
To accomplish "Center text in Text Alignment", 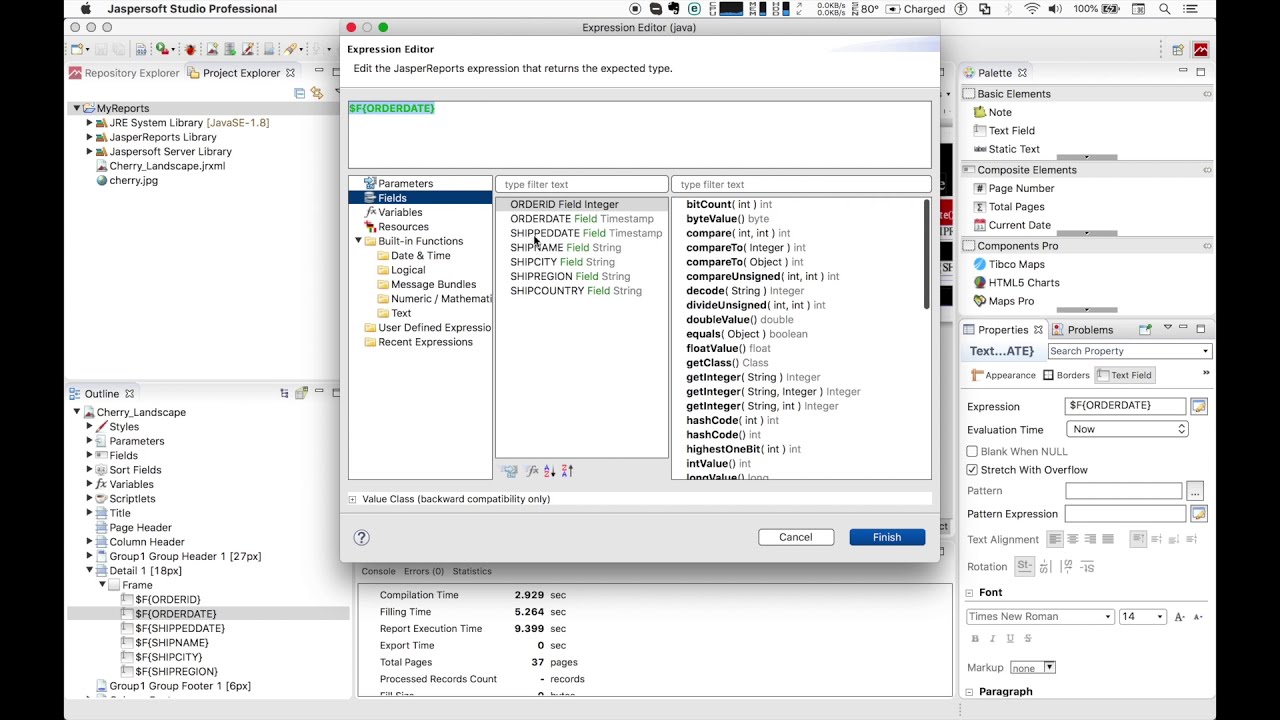I will (x=1073, y=539).
